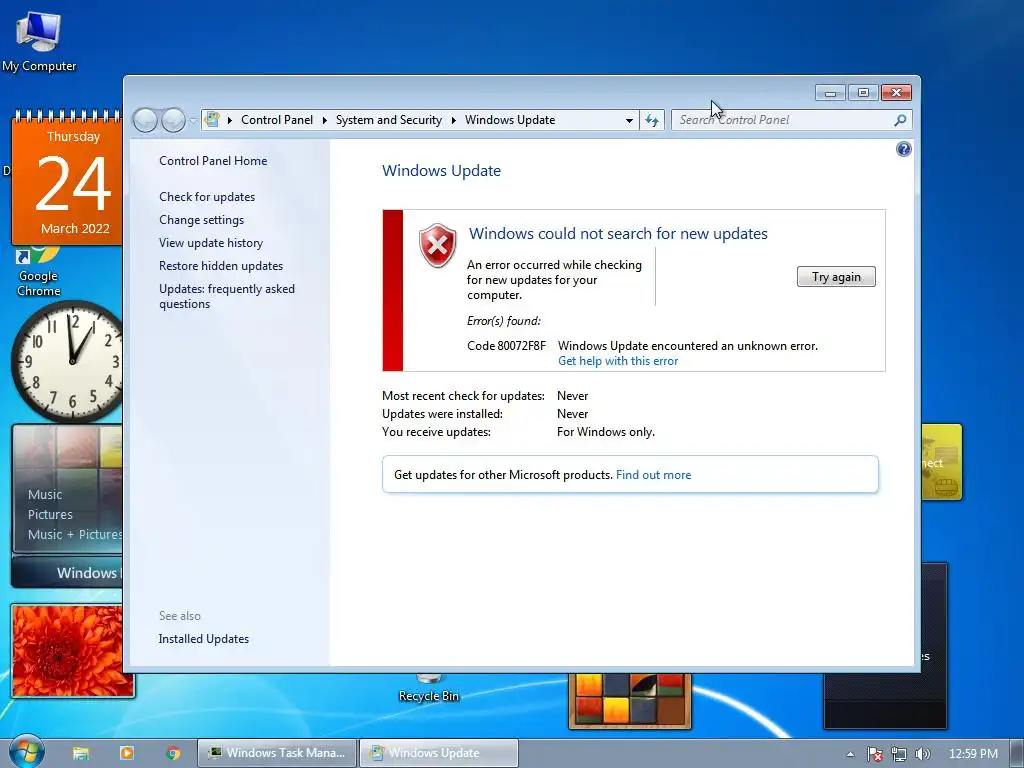The height and width of the screenshot is (768, 1024).
Task: Open My Computer desktop icon
Action: pos(39,40)
